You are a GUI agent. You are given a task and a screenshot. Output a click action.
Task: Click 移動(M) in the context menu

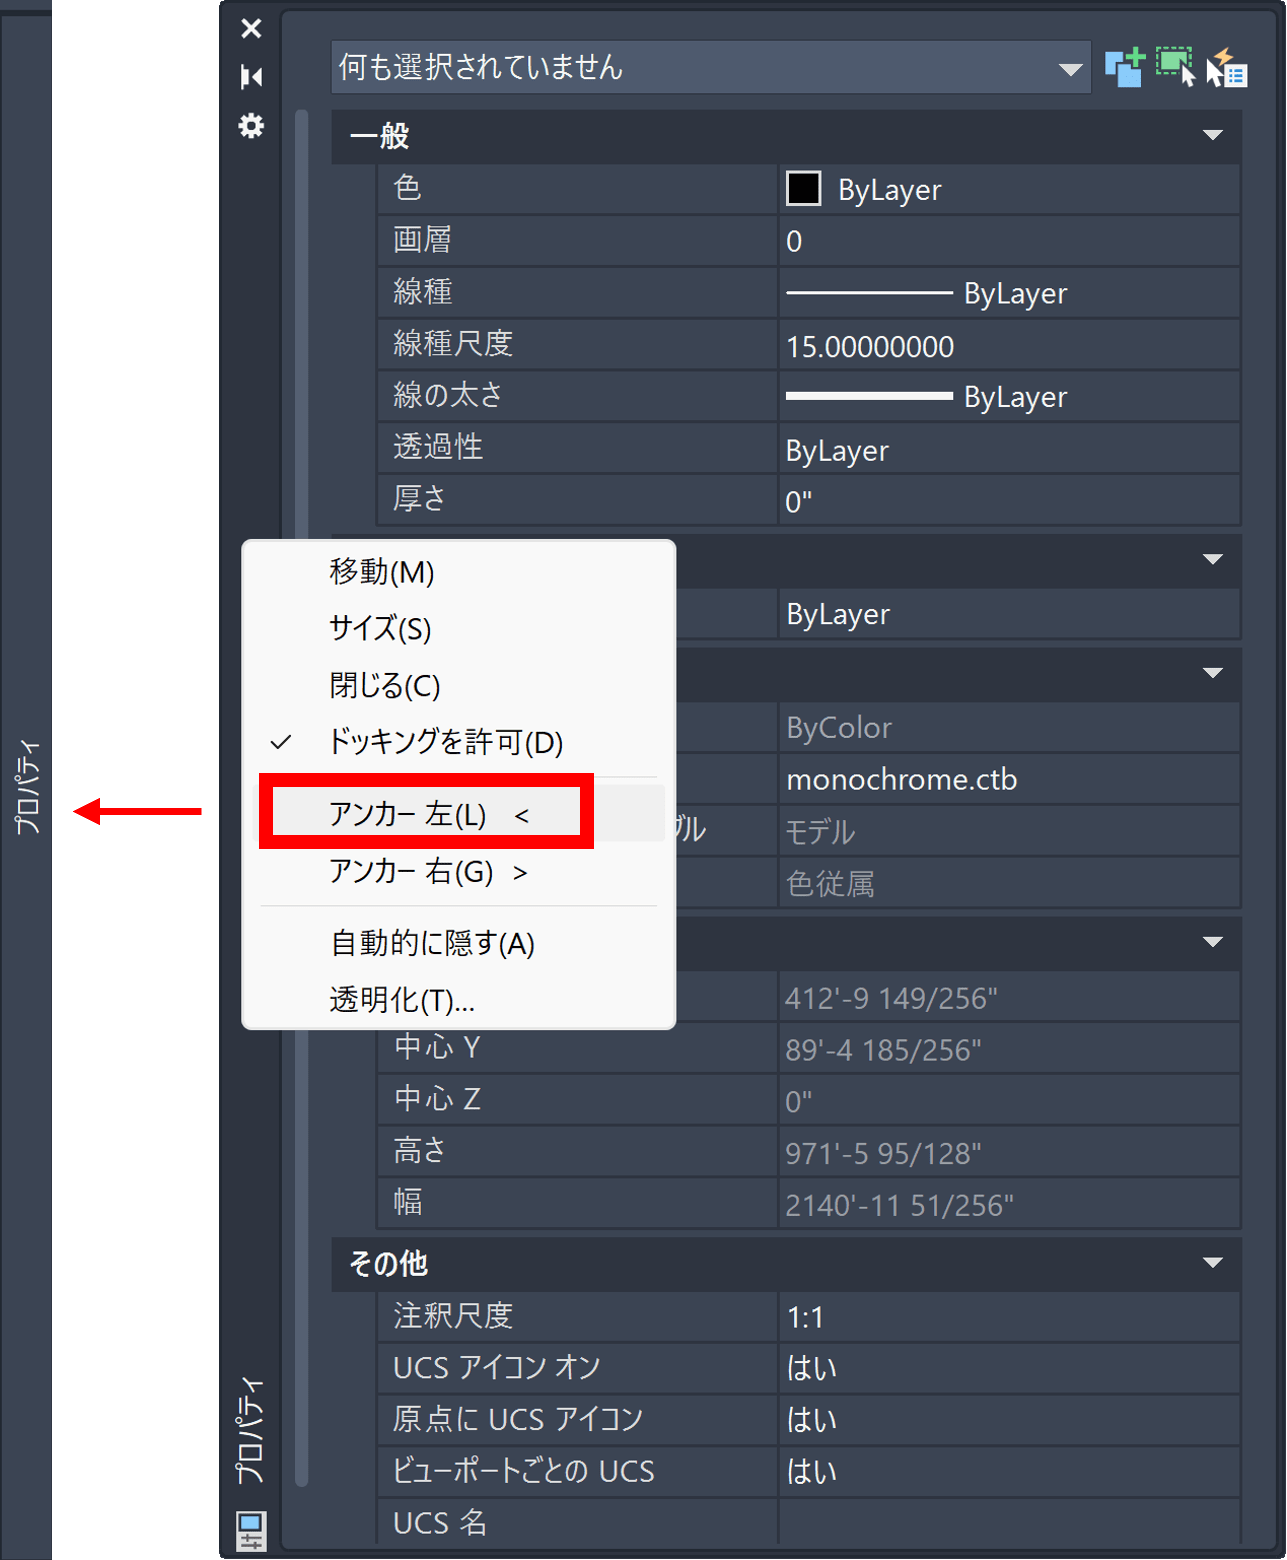(x=382, y=572)
